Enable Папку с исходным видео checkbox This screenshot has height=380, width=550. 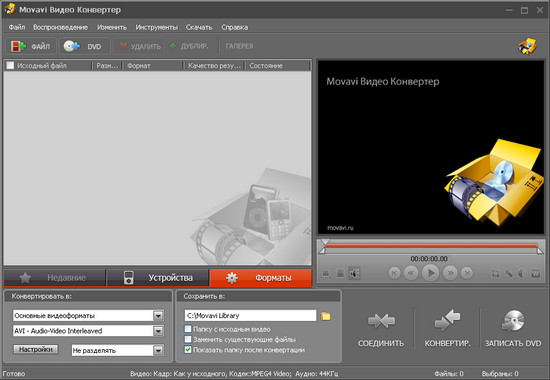coord(188,329)
